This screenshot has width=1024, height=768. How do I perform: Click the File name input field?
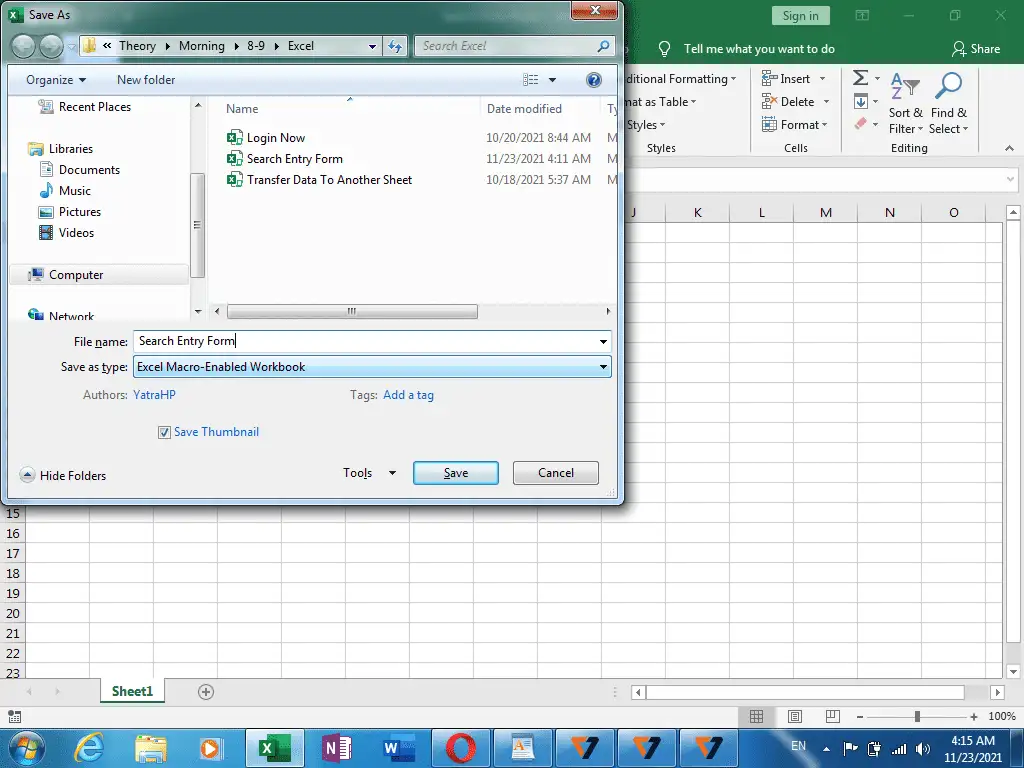click(x=366, y=341)
